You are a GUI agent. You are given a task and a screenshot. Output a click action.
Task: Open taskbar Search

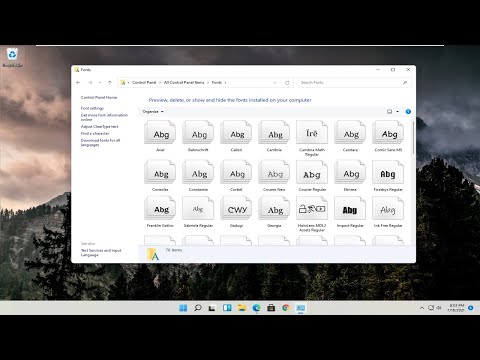(198, 308)
